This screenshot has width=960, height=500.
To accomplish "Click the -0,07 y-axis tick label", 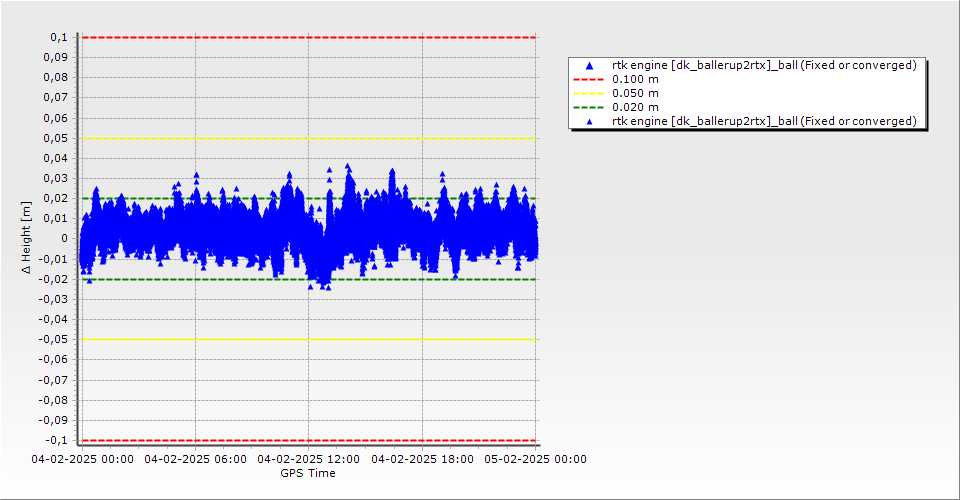I will point(53,380).
